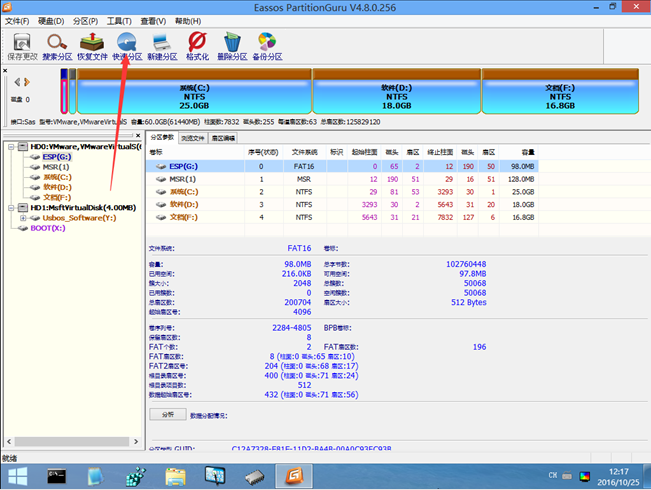This screenshot has width=651, height=490.
Task: Select Usbos_Software(Y:) in the tree
Action: pos(79,218)
